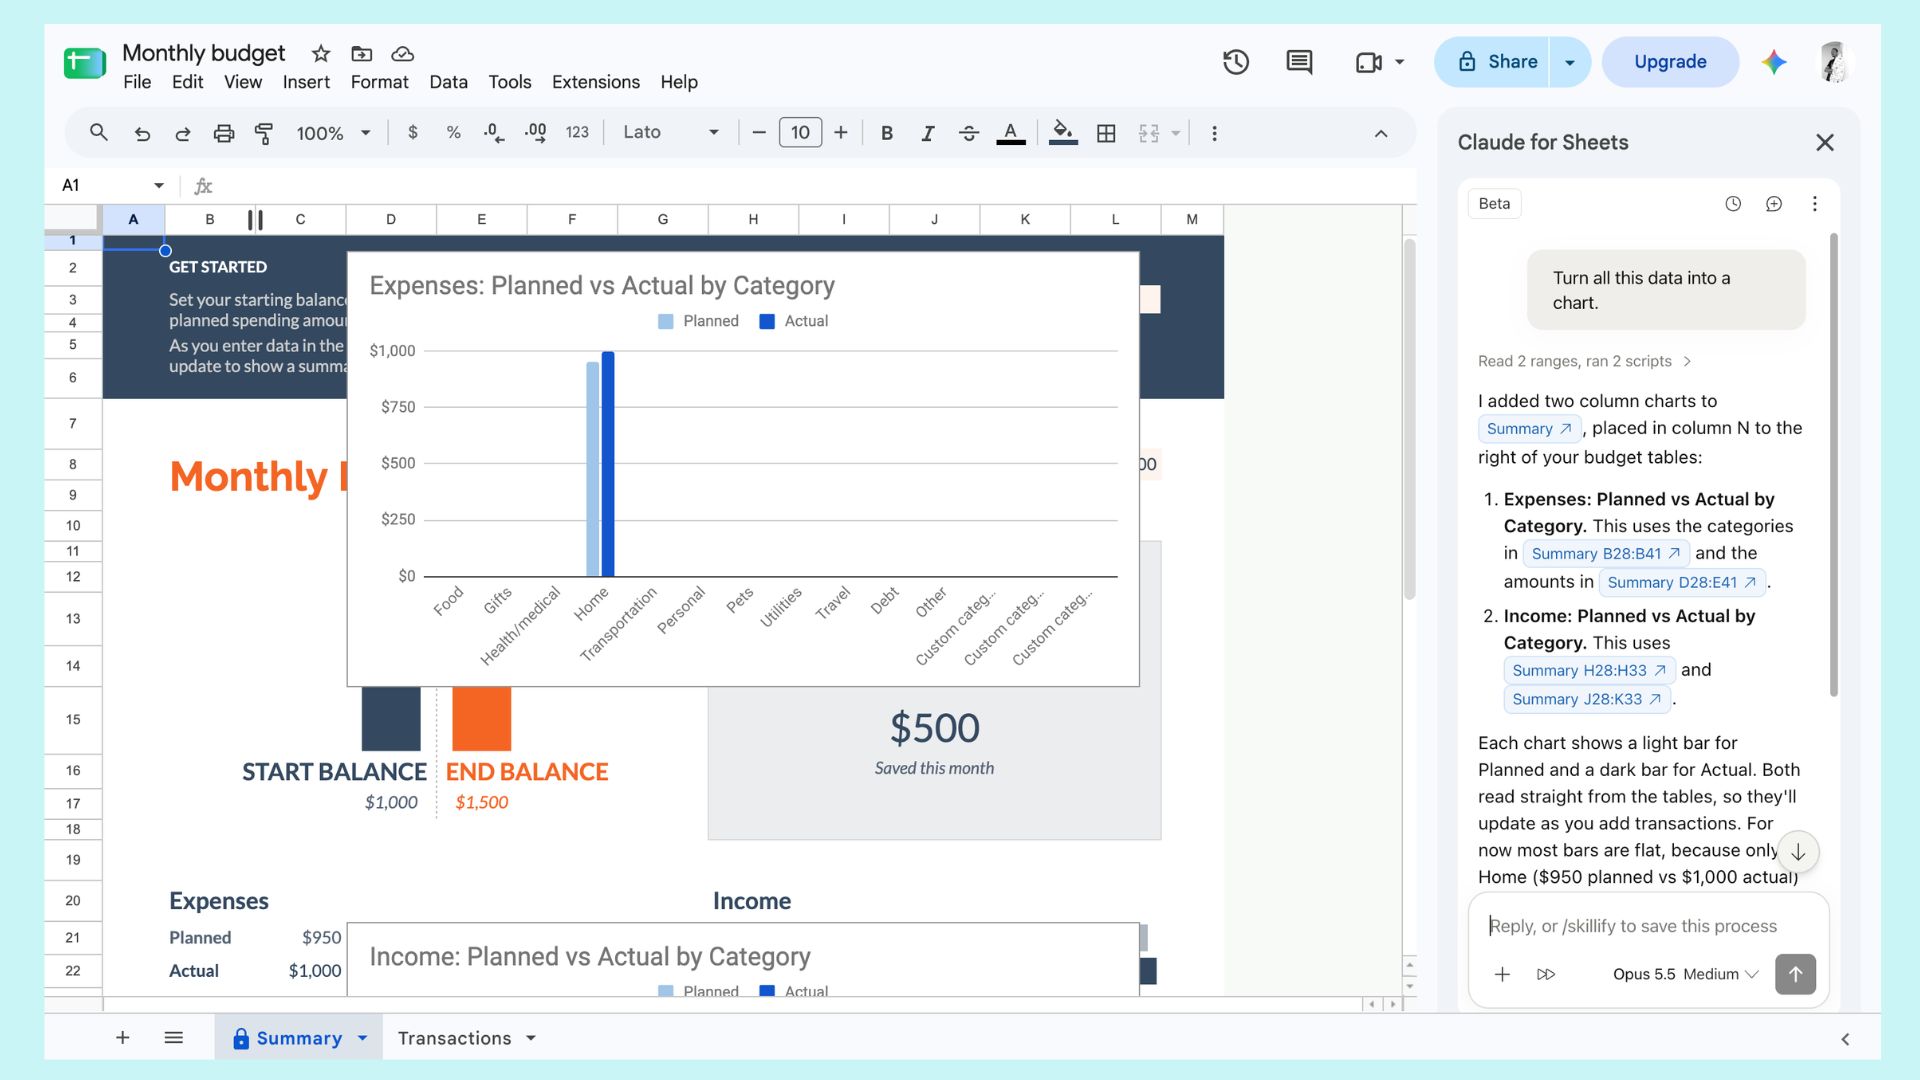This screenshot has height=1080, width=1920.
Task: Open the Extensions menu
Action: click(x=595, y=82)
